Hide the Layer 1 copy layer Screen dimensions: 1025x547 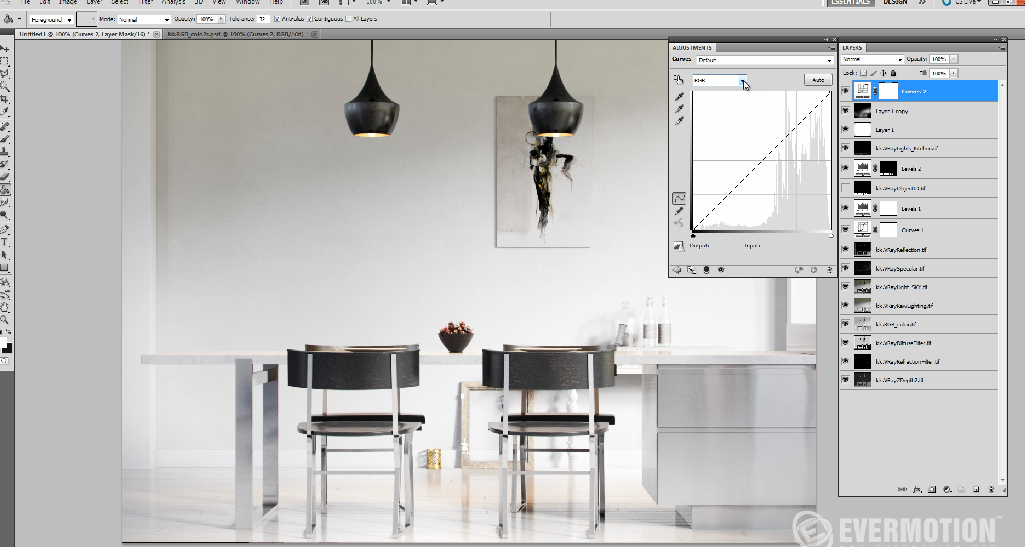click(846, 111)
